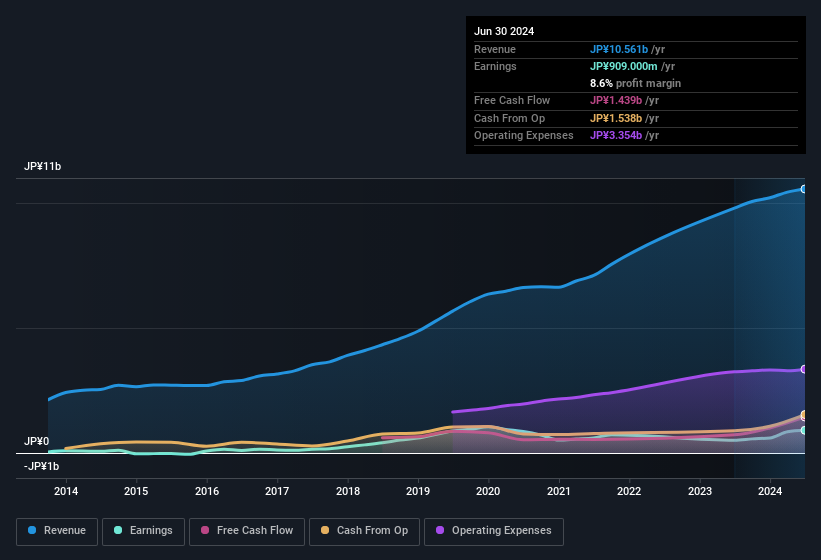This screenshot has width=821, height=560.
Task: Click the Revenue endpoint marker on chart
Action: coord(804,189)
